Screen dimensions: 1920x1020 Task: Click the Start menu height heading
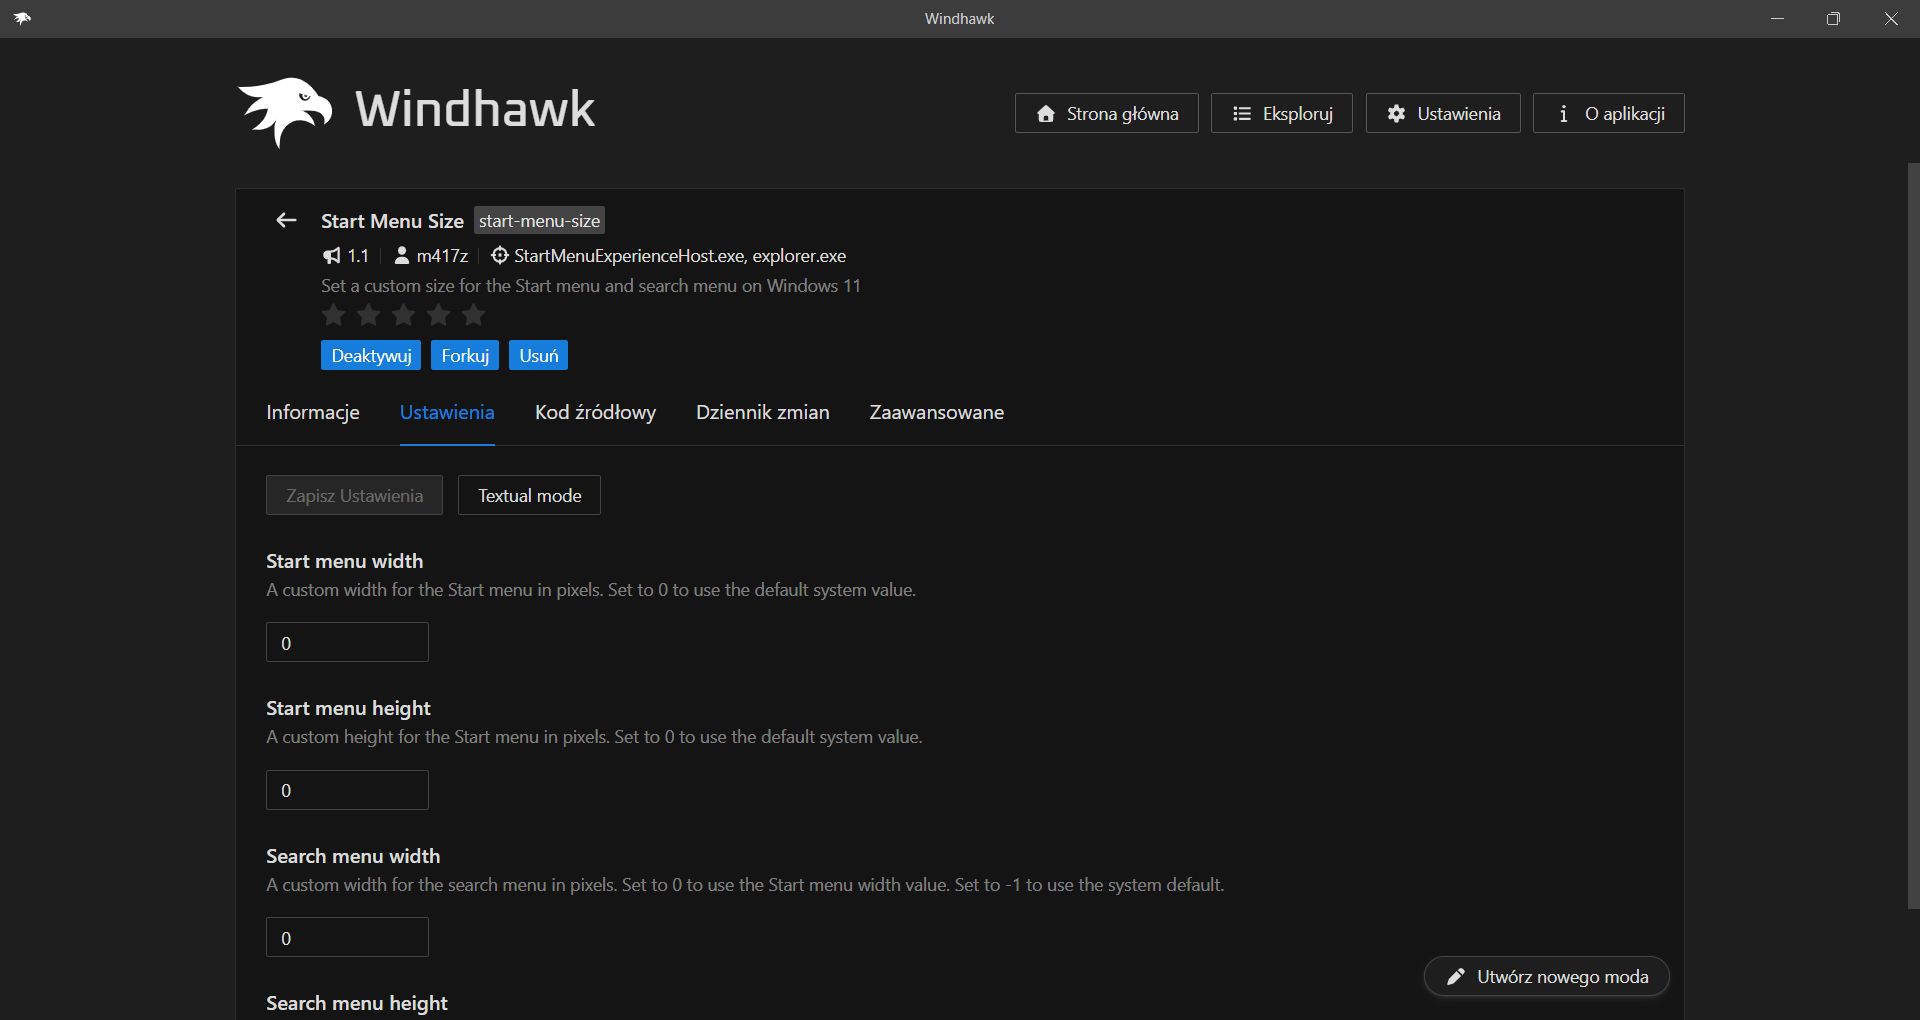pos(348,708)
